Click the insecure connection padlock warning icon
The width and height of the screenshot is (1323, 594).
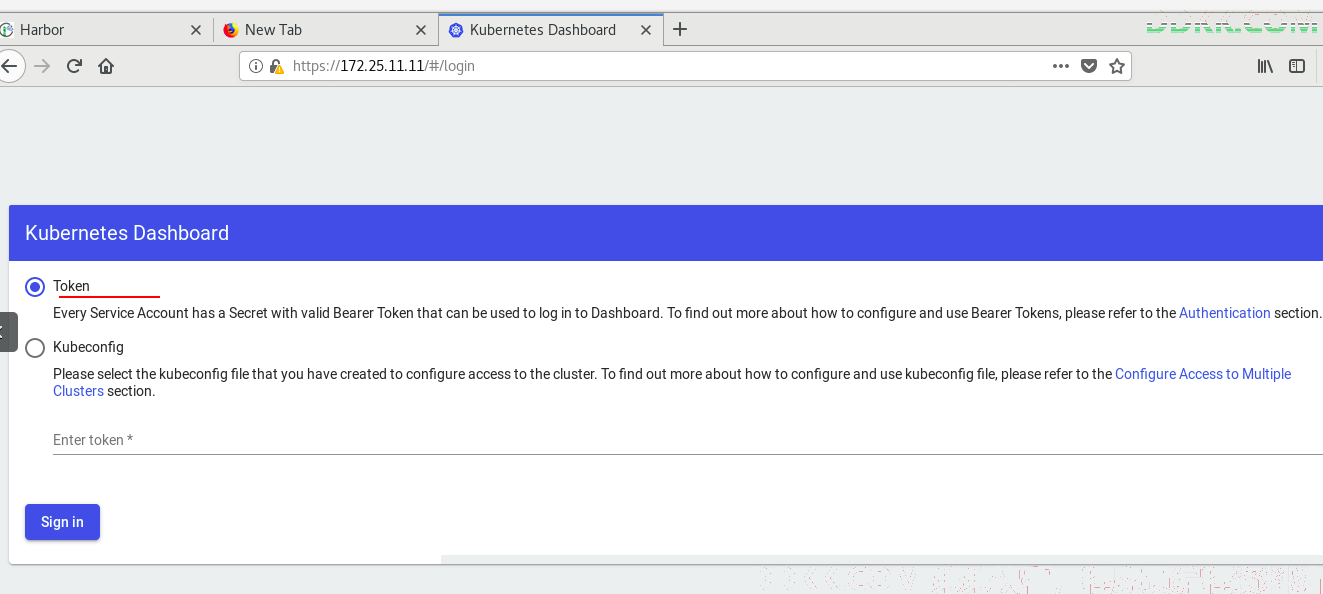pyautogui.click(x=275, y=66)
